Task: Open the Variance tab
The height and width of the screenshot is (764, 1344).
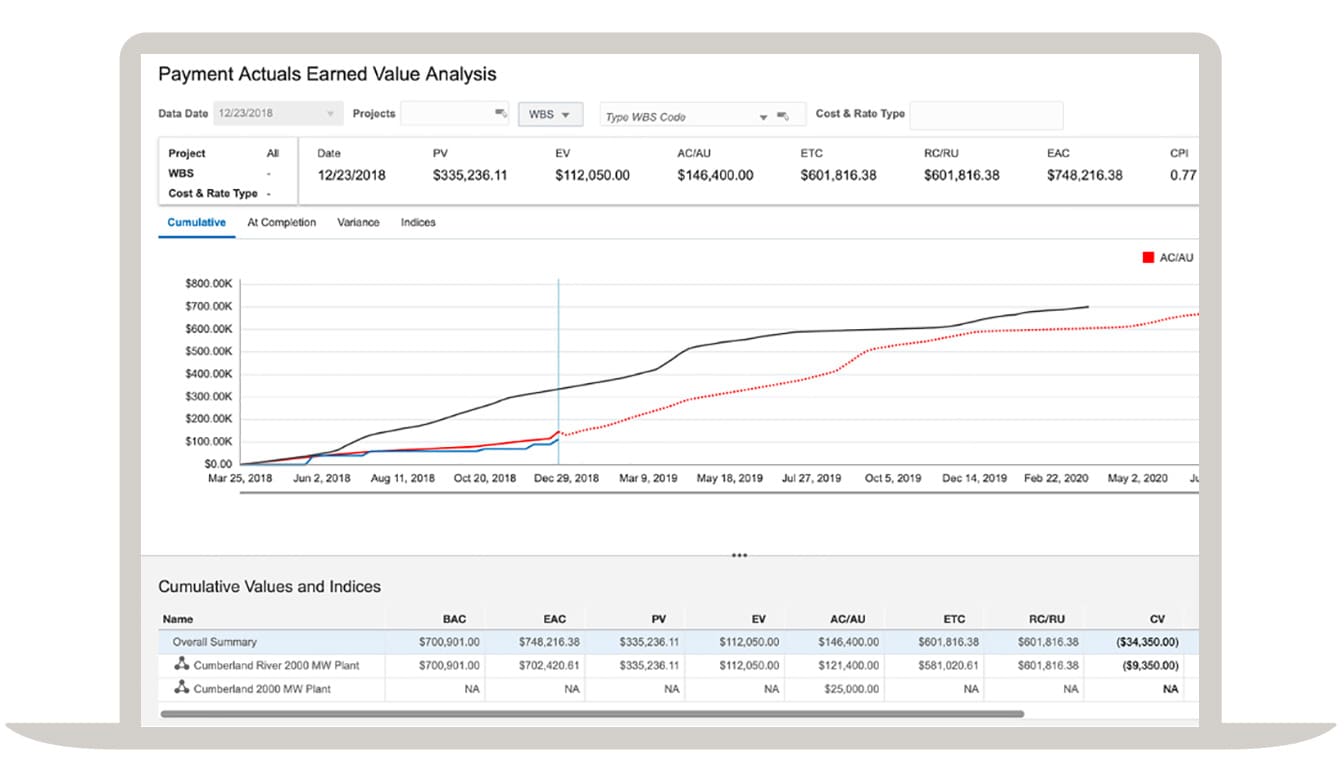Action: 360,222
